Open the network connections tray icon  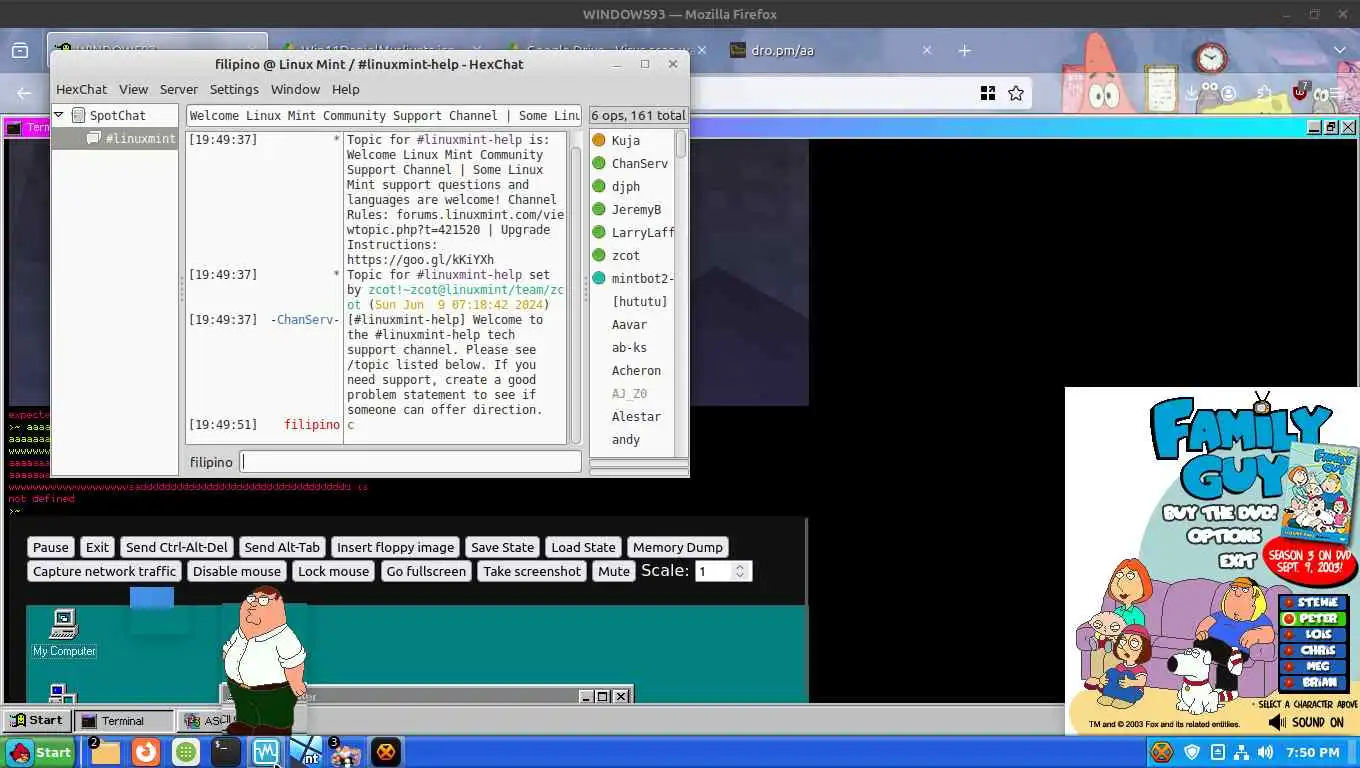click(1241, 752)
